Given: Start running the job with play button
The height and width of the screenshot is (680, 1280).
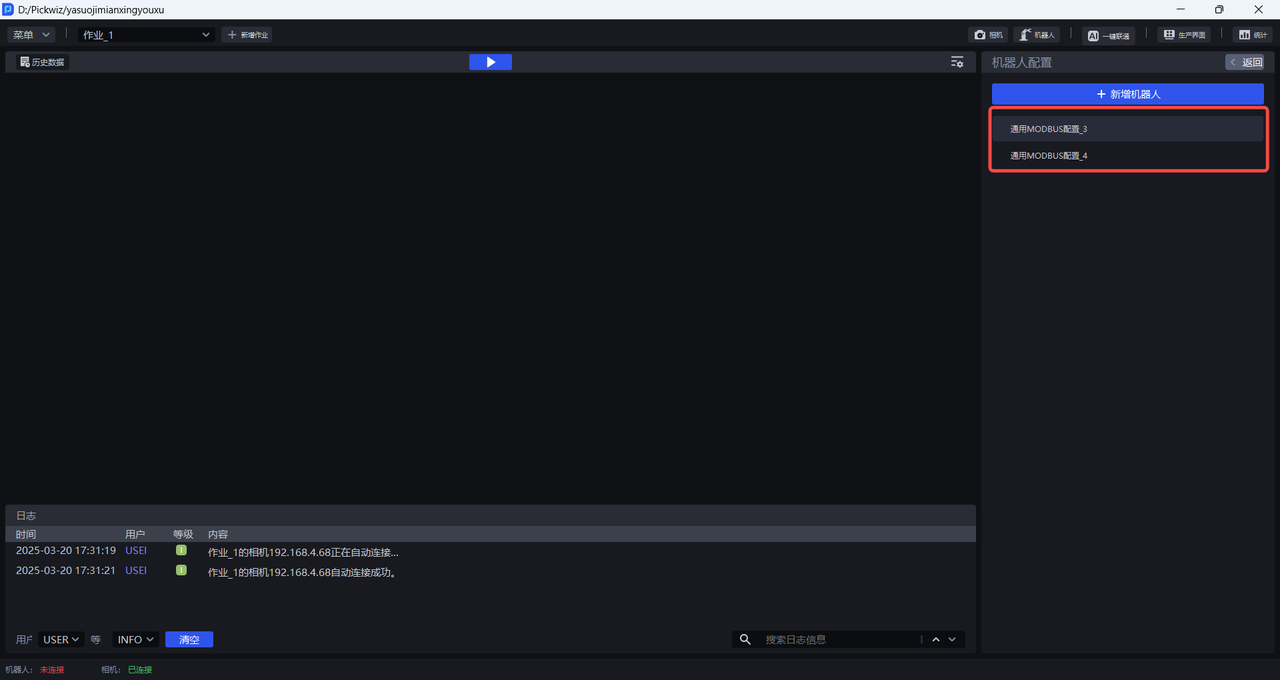Looking at the screenshot, I should tap(490, 62).
